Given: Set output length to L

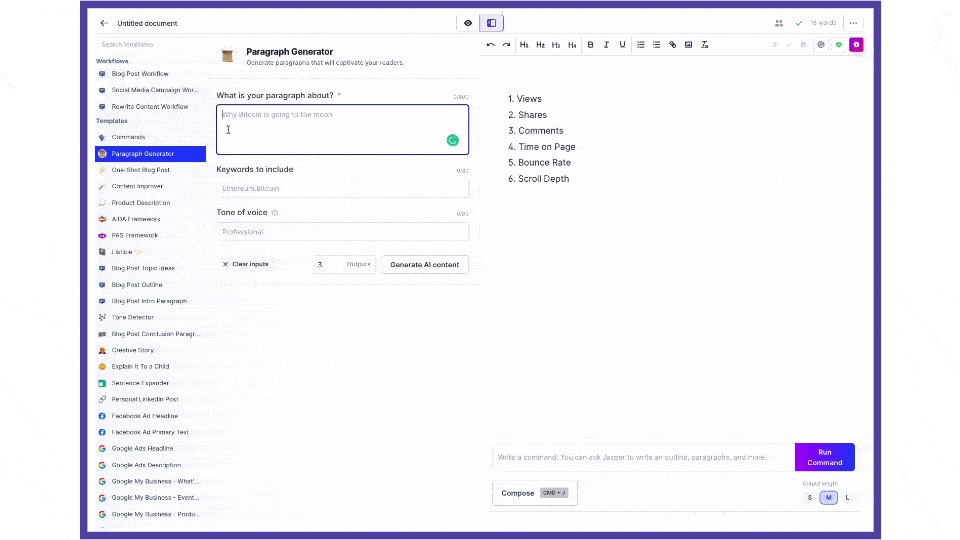Looking at the screenshot, I should pyautogui.click(x=847, y=497).
